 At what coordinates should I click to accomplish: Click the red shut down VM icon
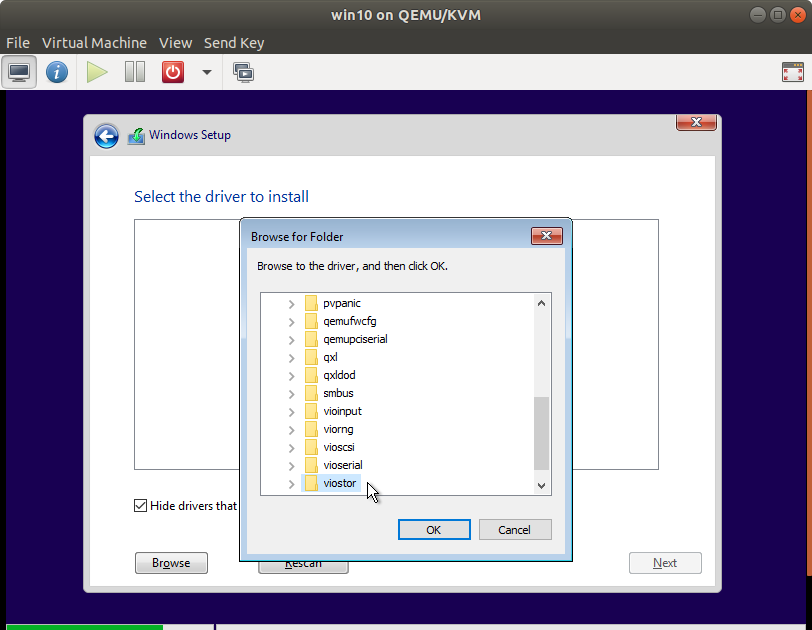coord(172,71)
